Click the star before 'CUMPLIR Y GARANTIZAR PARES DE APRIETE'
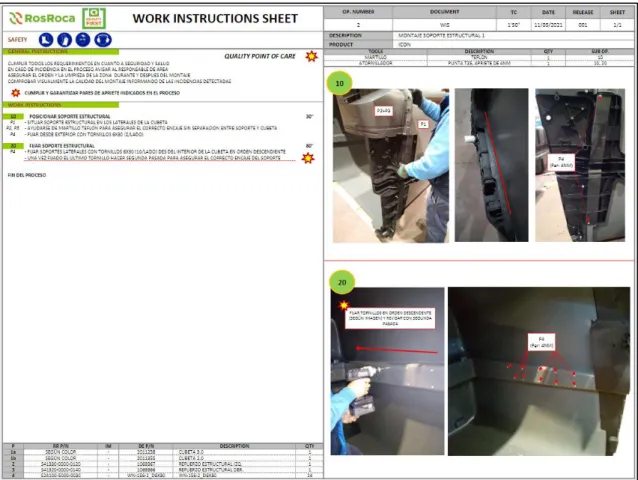Screen dimensions: 638x480 coord(15,93)
